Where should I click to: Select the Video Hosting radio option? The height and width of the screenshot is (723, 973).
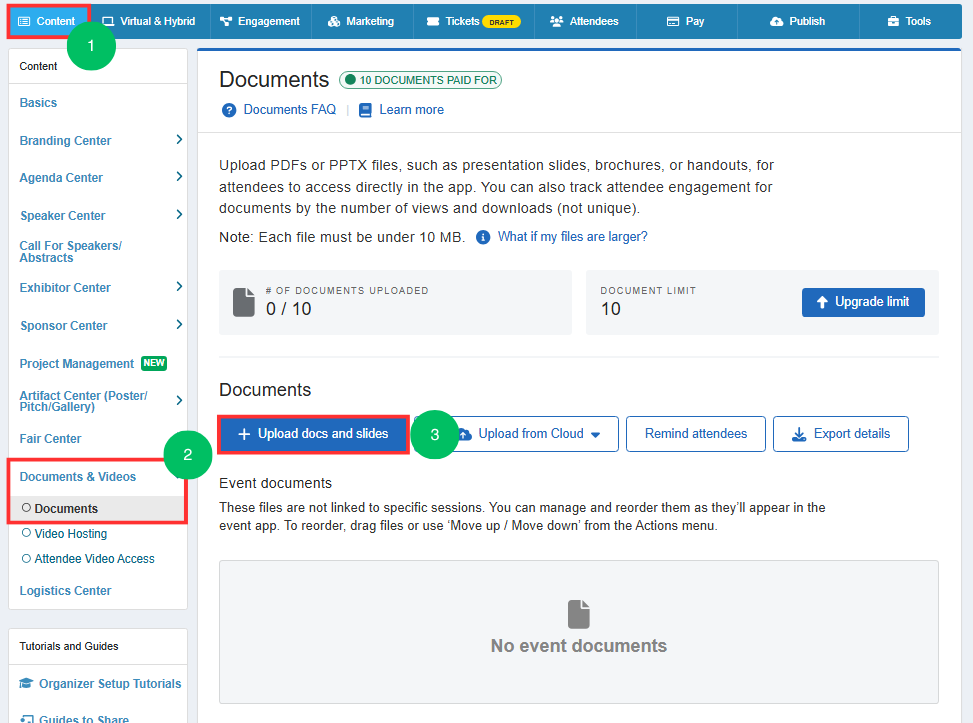click(x=26, y=533)
